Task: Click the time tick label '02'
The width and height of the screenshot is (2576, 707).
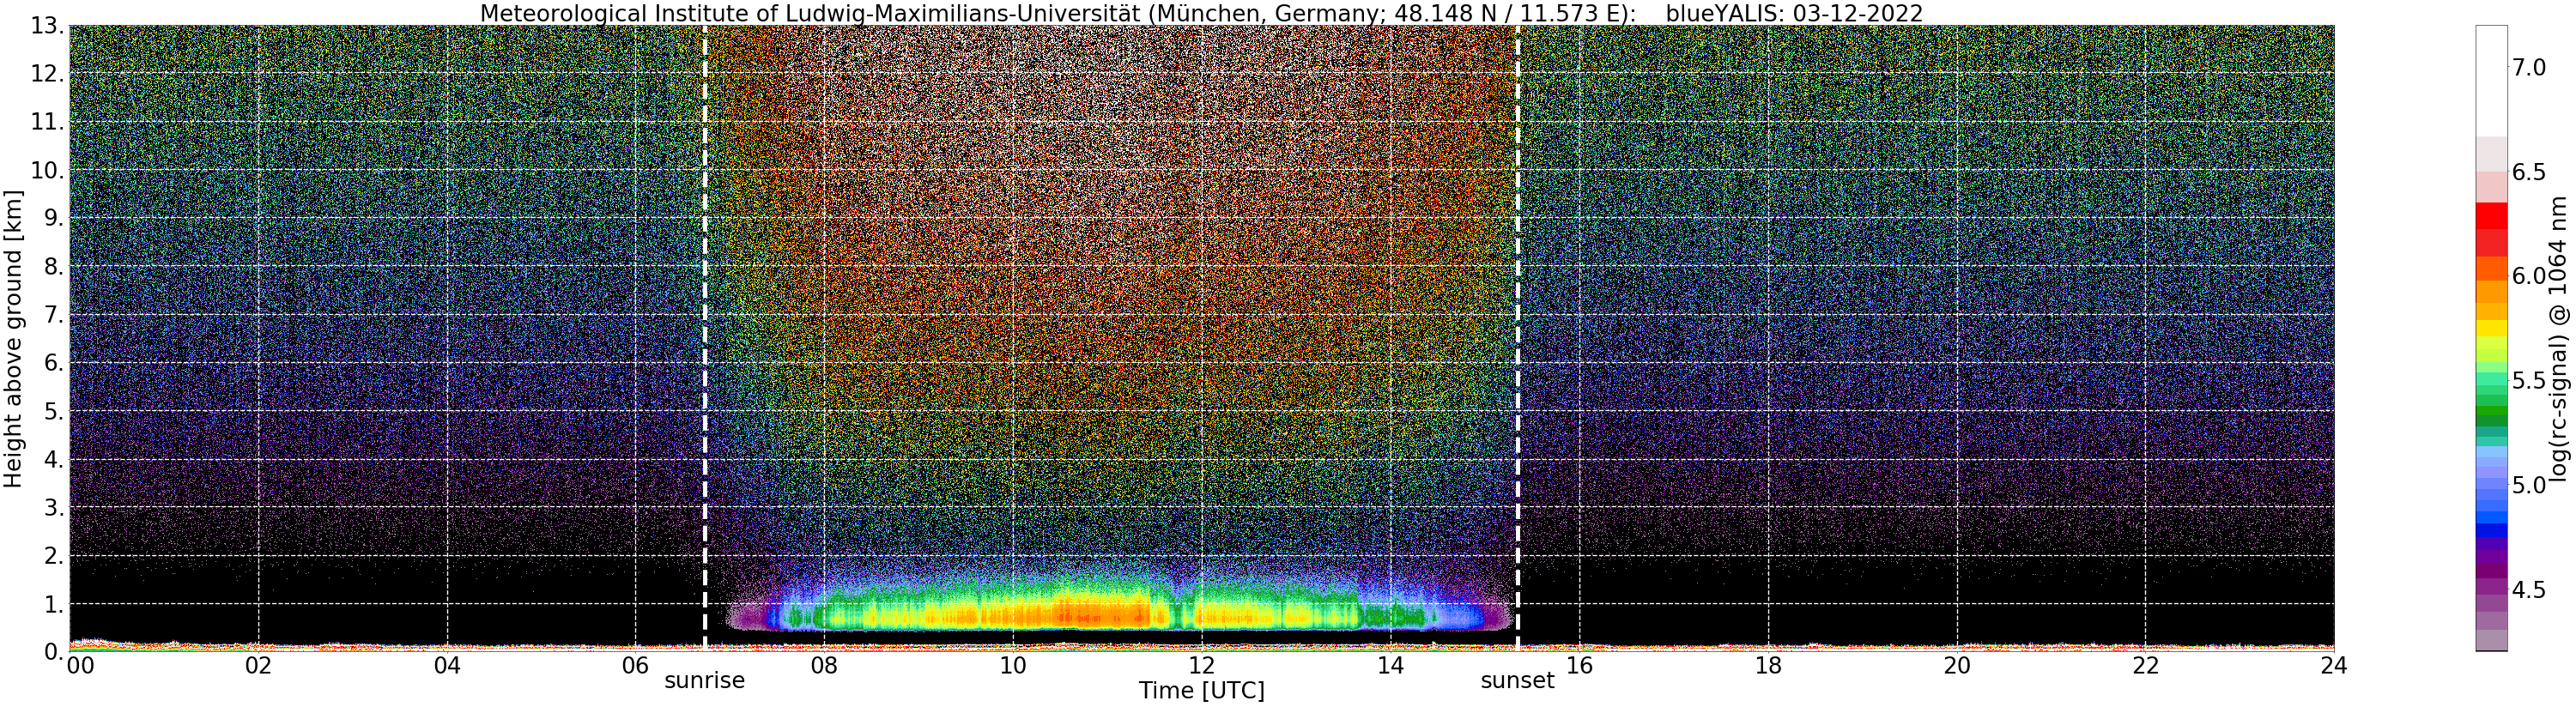Action: point(258,665)
